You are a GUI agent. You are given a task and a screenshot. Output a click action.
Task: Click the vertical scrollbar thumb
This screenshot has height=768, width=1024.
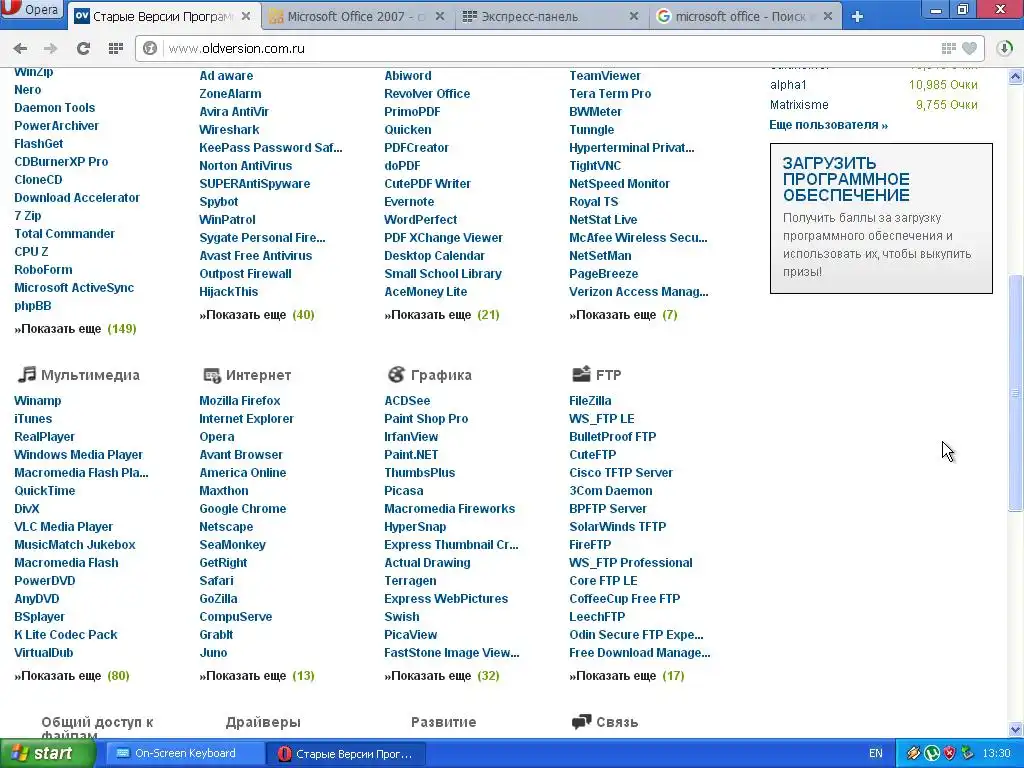(1016, 392)
